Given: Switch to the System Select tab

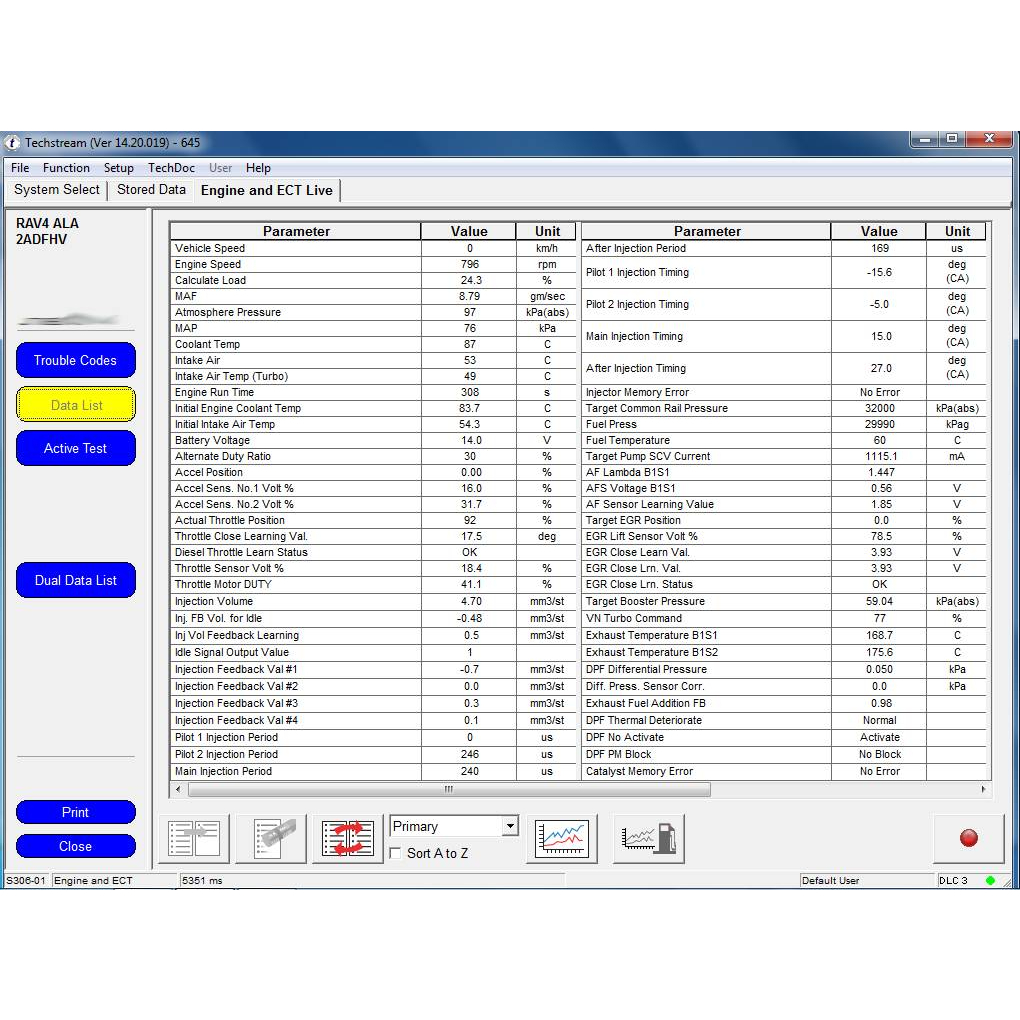Looking at the screenshot, I should pyautogui.click(x=57, y=189).
